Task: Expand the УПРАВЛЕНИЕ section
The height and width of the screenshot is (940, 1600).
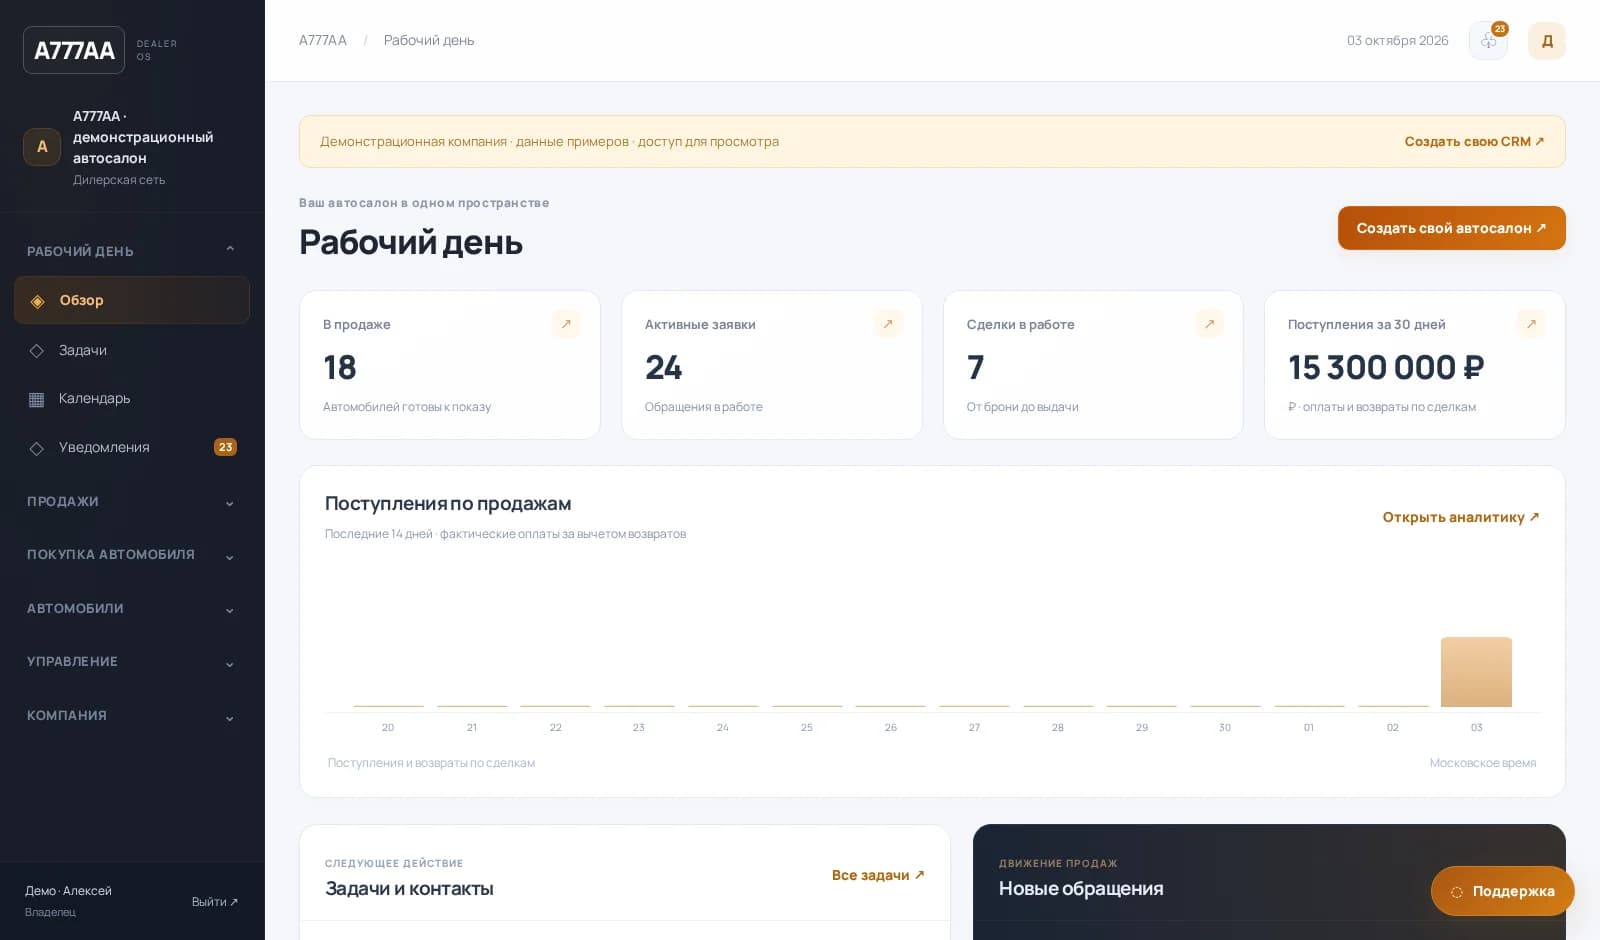Action: pos(131,662)
